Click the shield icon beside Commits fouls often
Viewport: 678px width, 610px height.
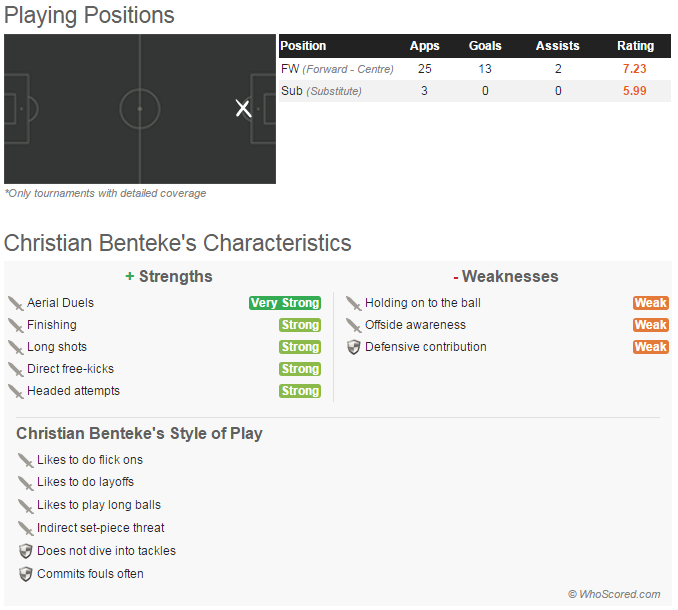coord(26,574)
